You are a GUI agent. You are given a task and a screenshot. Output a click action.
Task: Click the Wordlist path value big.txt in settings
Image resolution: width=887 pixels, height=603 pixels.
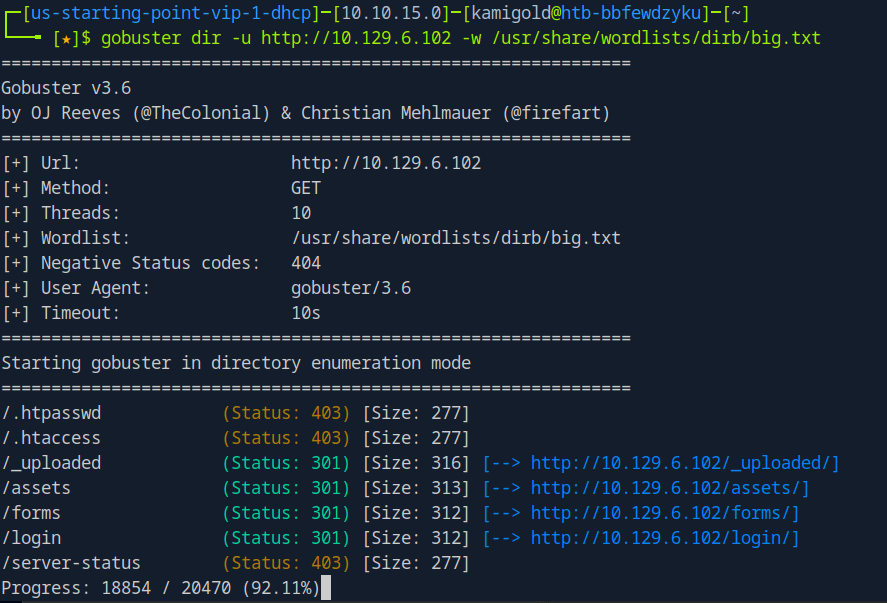[x=455, y=238]
